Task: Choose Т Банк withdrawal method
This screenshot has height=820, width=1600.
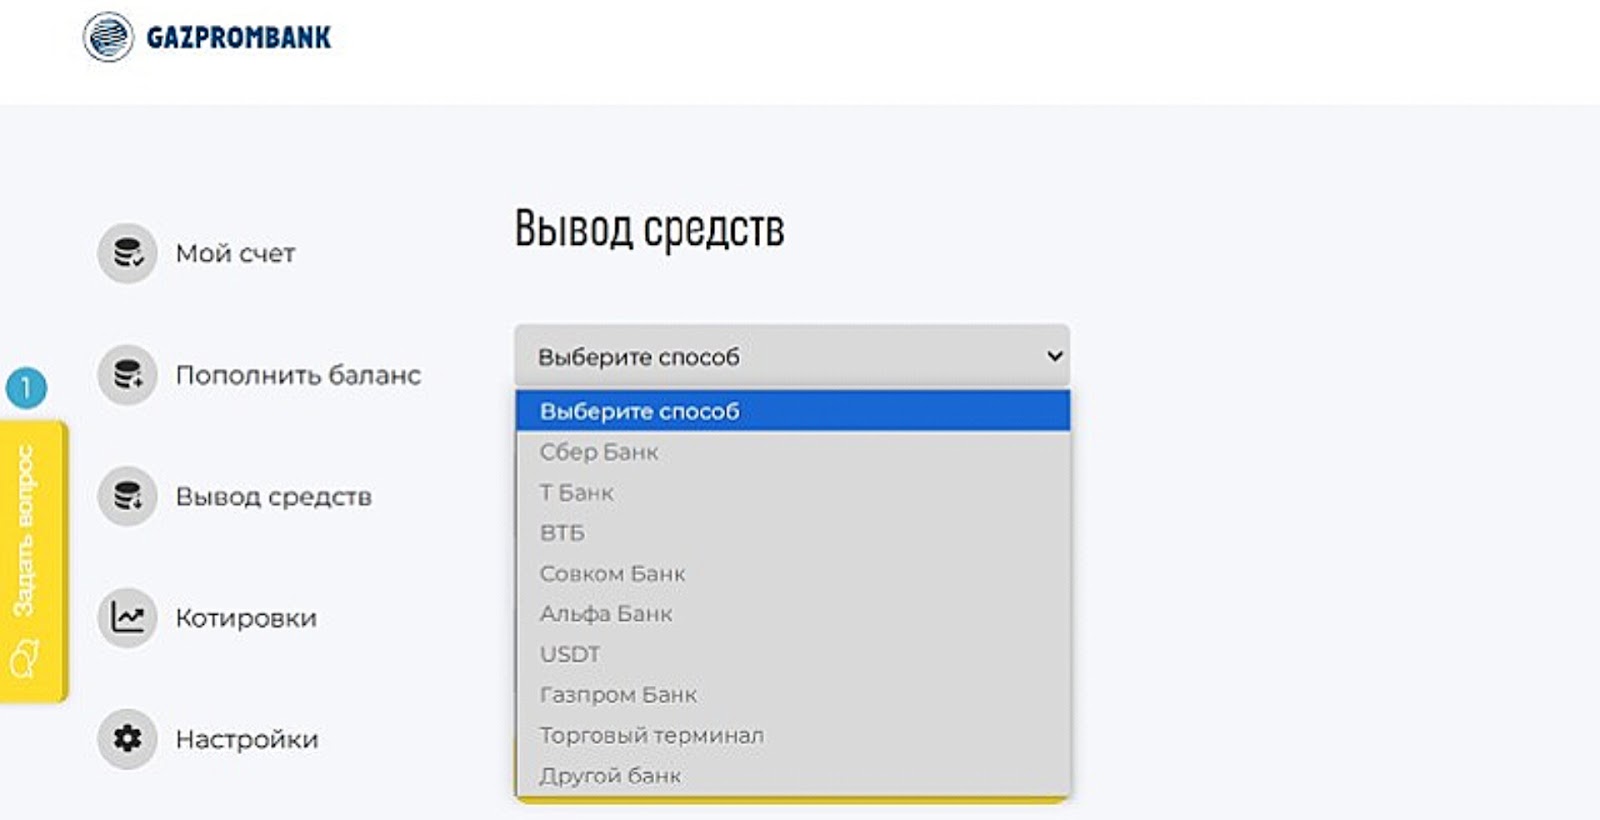Action: (x=793, y=493)
